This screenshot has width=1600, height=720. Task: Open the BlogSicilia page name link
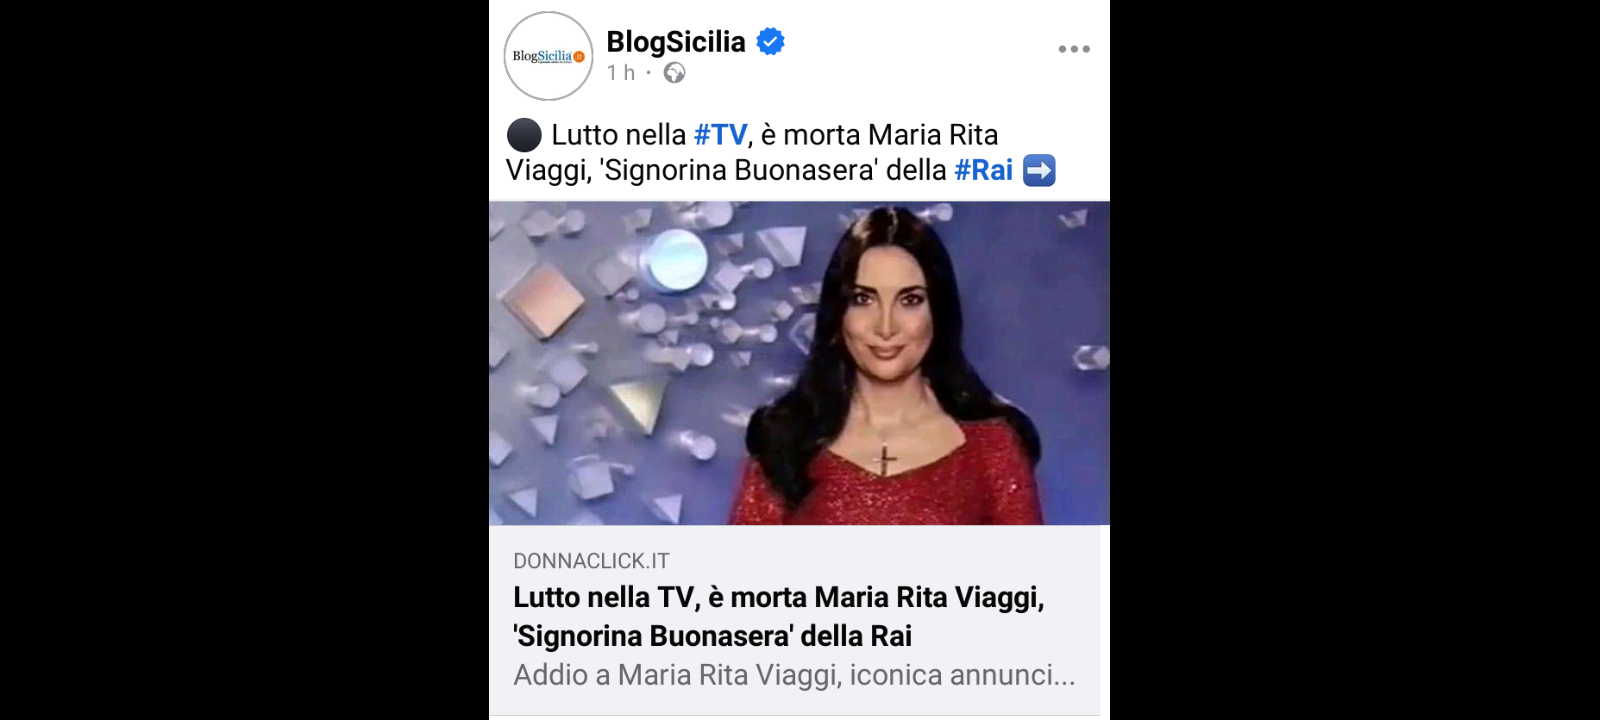click(676, 42)
